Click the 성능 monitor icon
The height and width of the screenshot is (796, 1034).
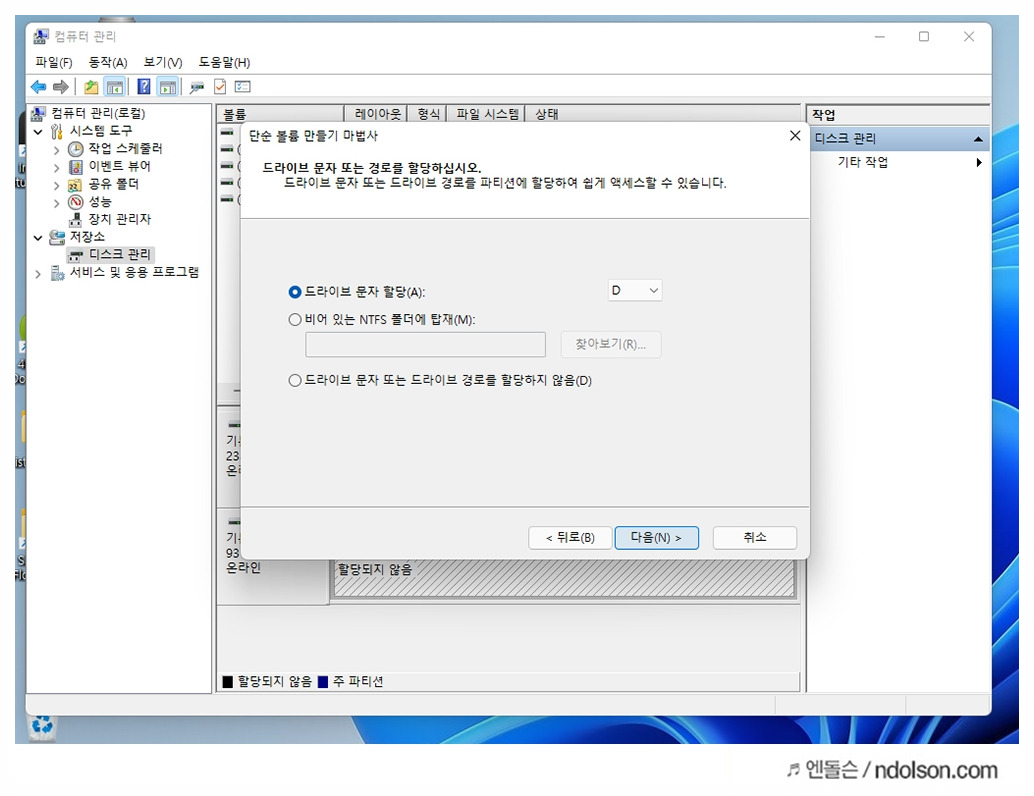76,202
